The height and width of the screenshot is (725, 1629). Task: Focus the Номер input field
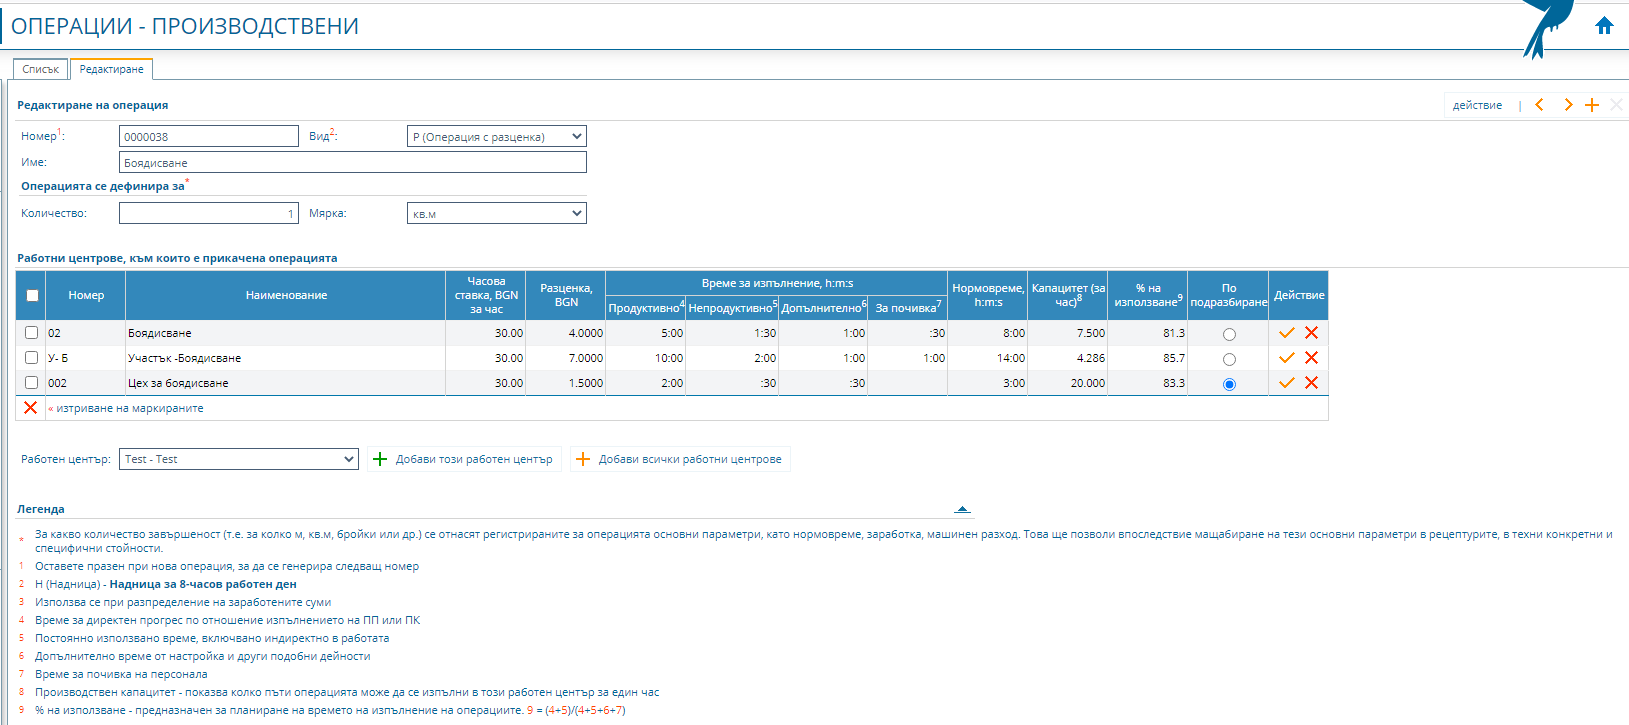(209, 136)
